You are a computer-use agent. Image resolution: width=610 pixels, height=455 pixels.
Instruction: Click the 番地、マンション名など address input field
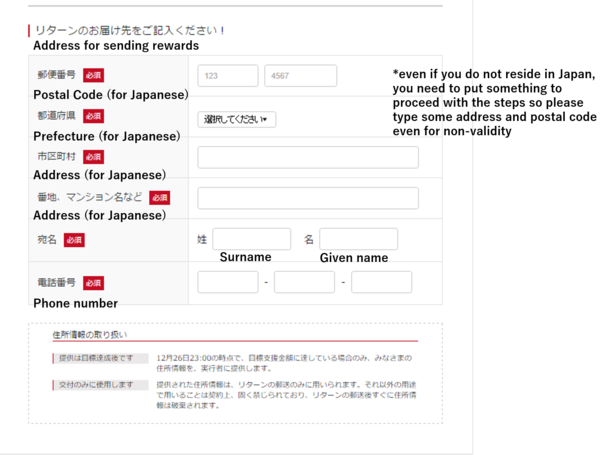pyautogui.click(x=308, y=198)
